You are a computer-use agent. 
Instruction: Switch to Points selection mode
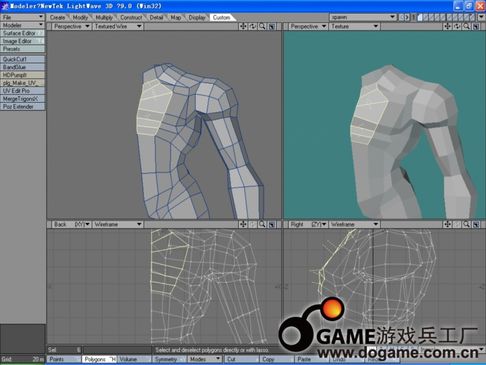64,359
